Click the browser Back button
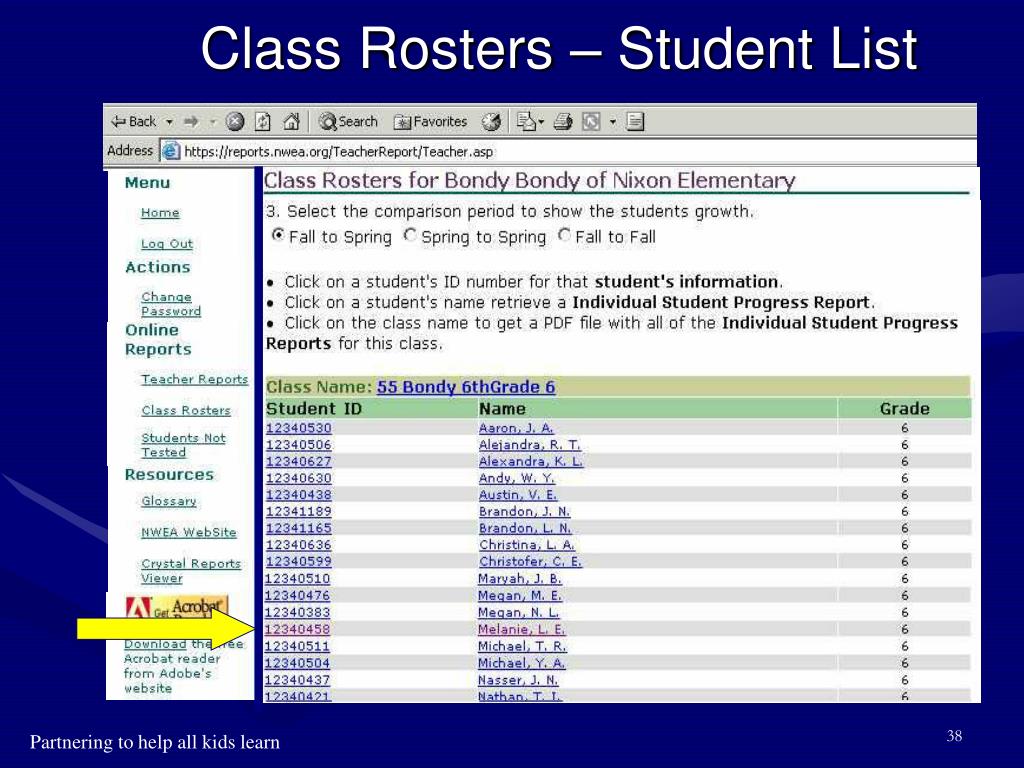 pyautogui.click(x=134, y=121)
